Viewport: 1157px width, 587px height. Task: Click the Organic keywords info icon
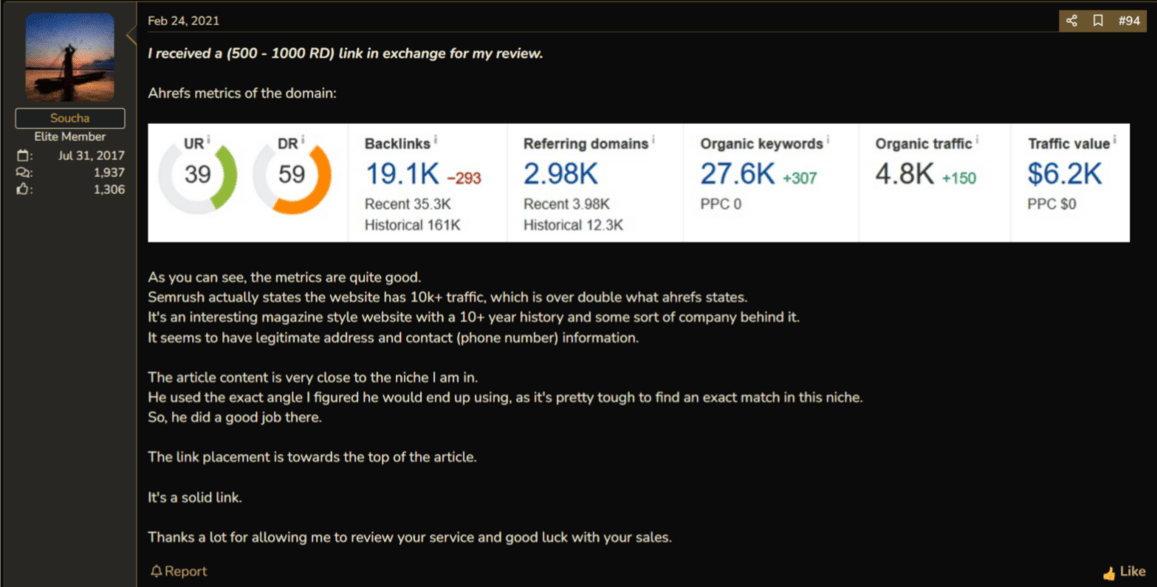[827, 139]
